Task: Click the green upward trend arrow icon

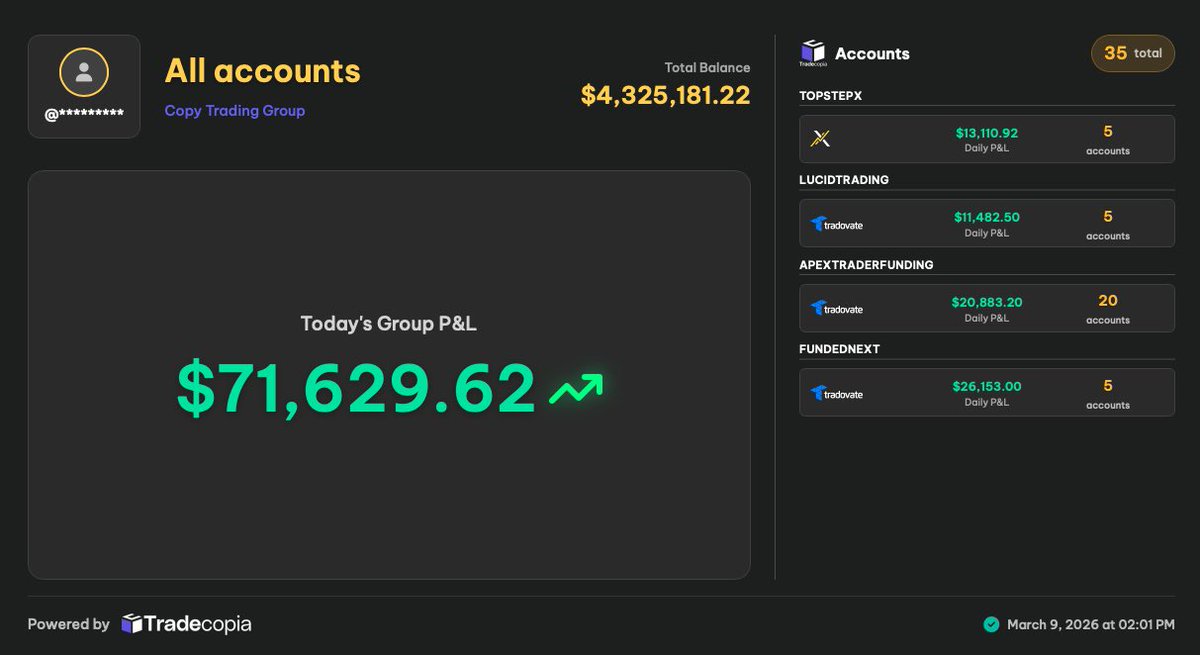Action: (x=576, y=389)
